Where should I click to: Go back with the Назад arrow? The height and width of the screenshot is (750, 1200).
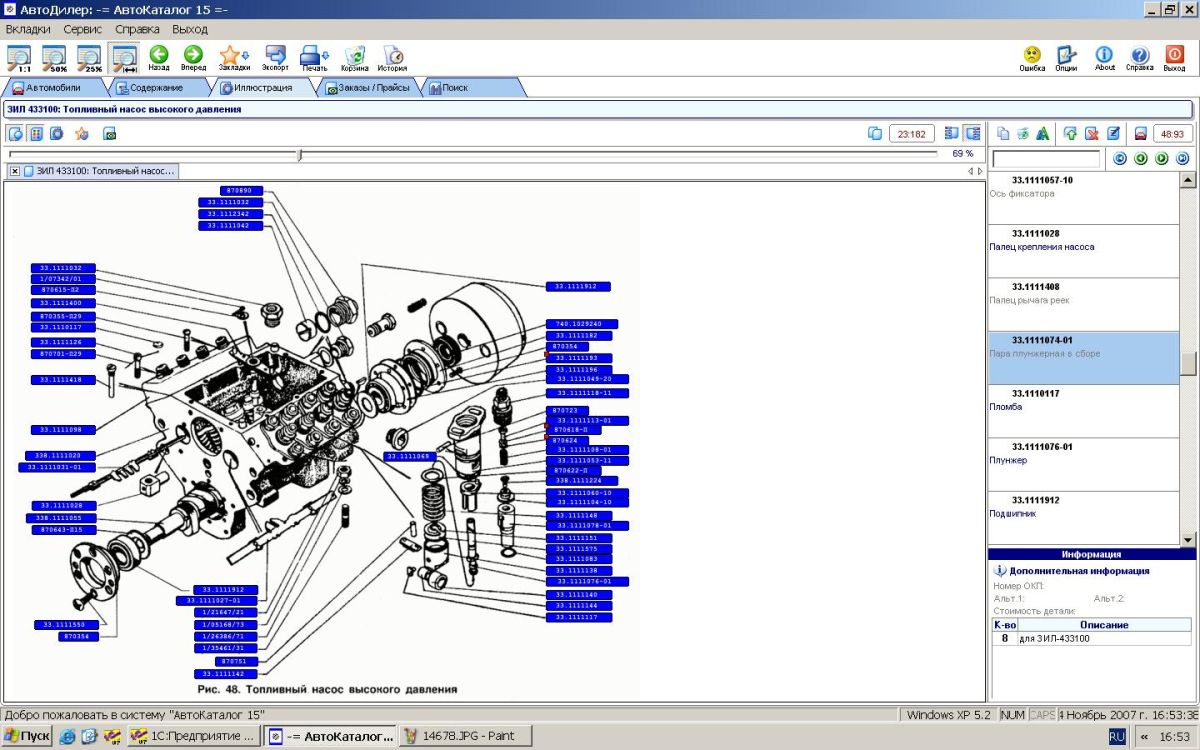tap(159, 58)
